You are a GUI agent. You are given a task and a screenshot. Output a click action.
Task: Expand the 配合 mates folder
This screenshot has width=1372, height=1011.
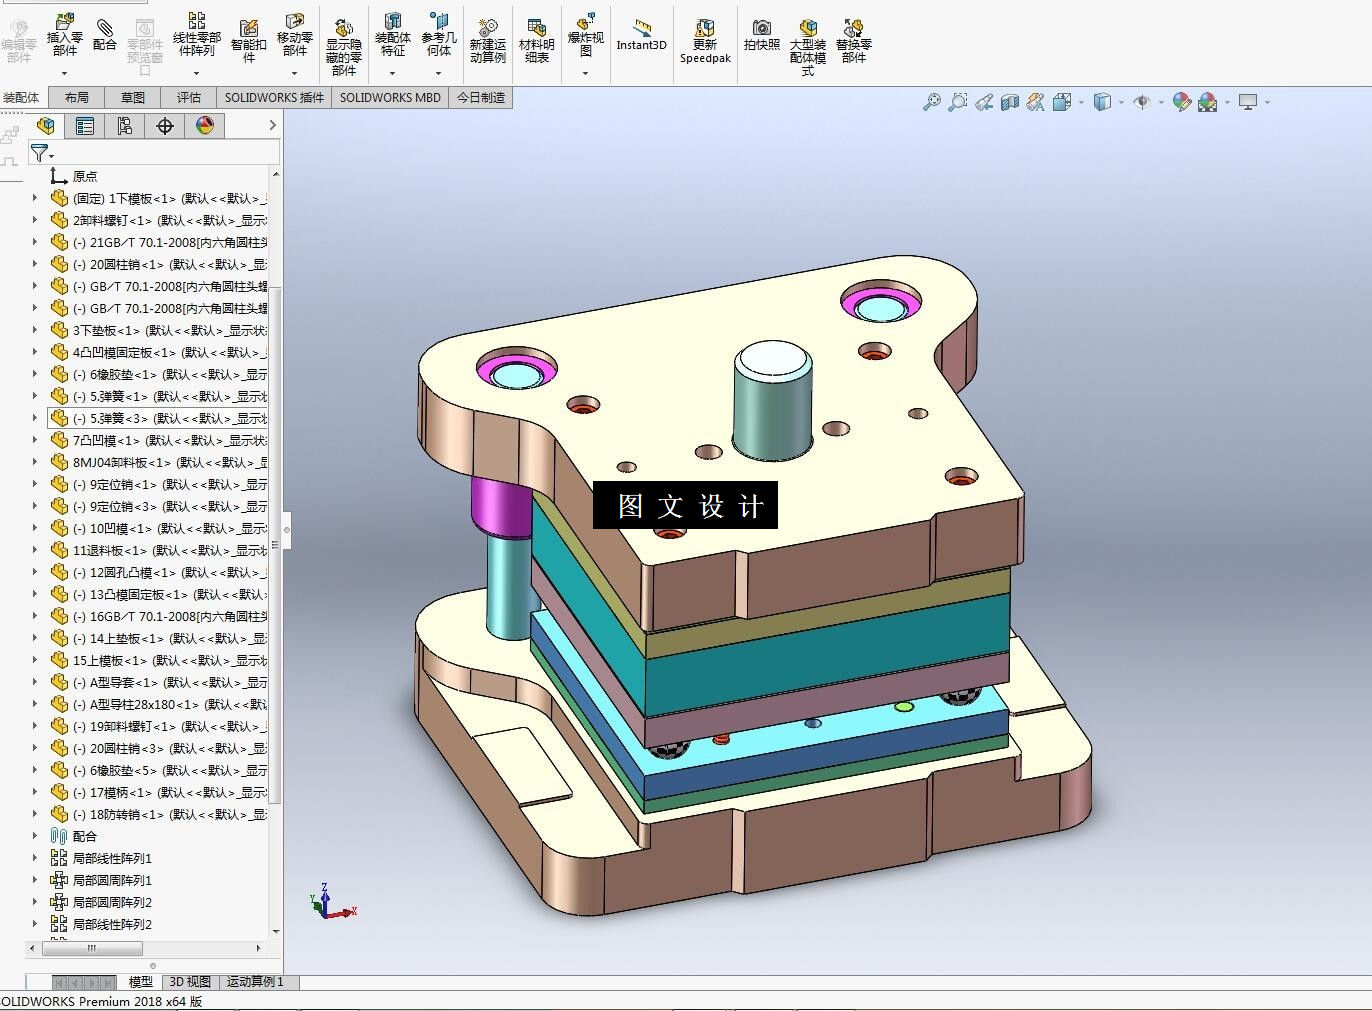click(x=35, y=836)
